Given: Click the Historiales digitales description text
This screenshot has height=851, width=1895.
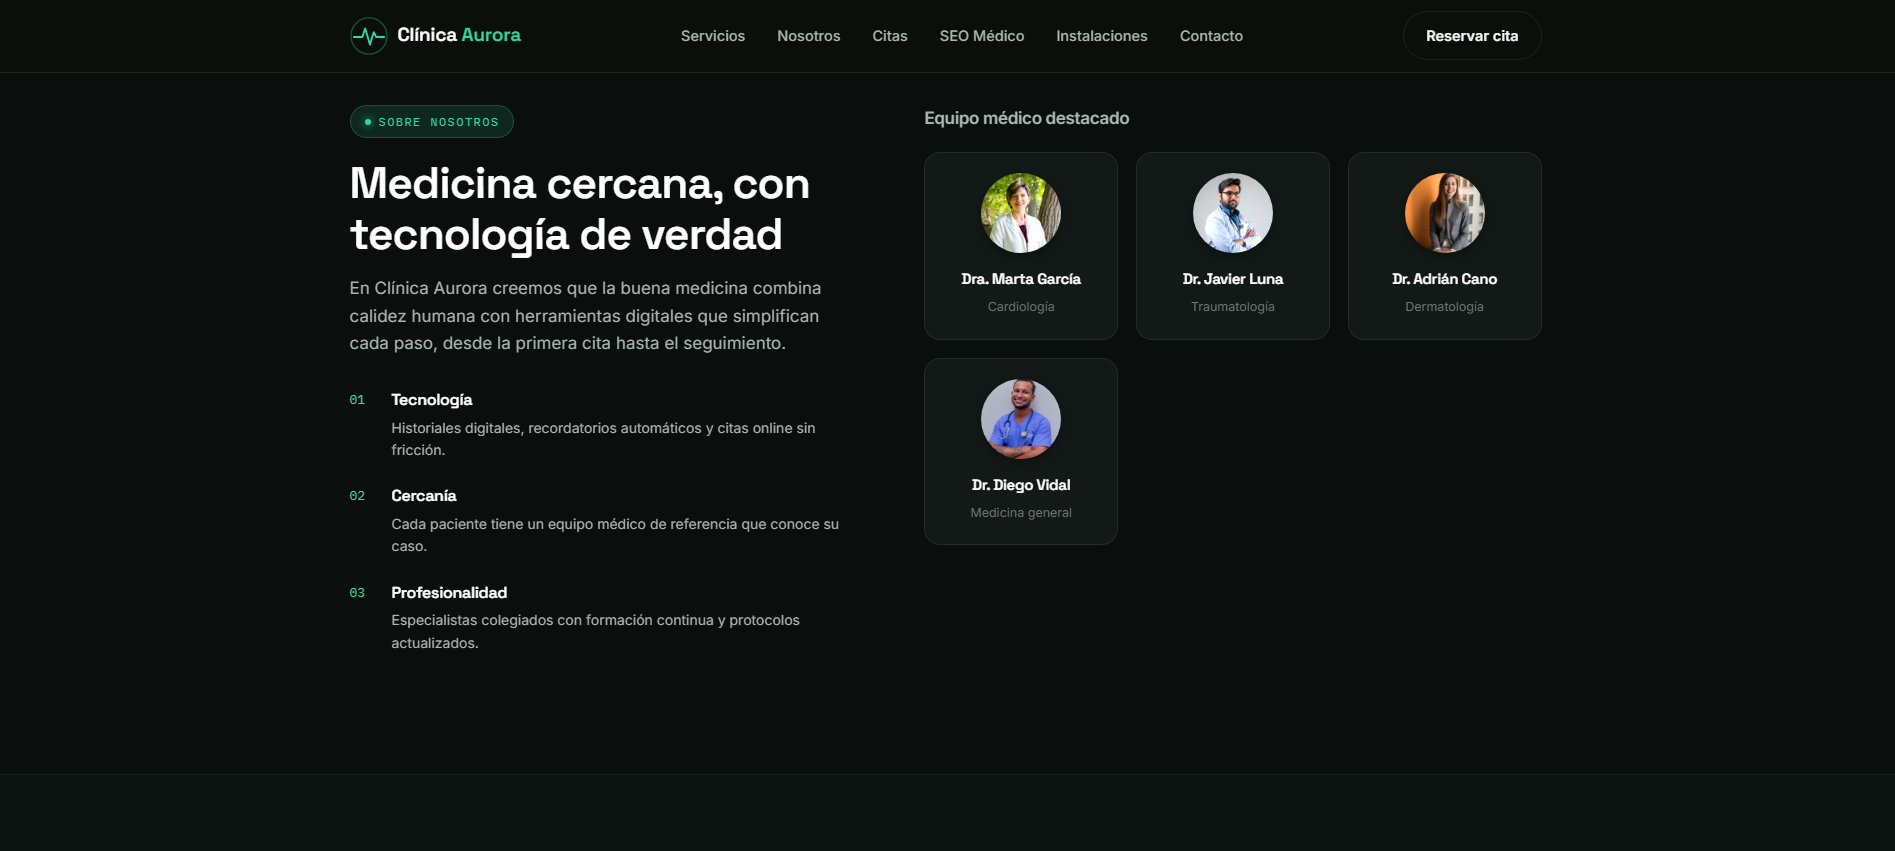Looking at the screenshot, I should click(603, 439).
